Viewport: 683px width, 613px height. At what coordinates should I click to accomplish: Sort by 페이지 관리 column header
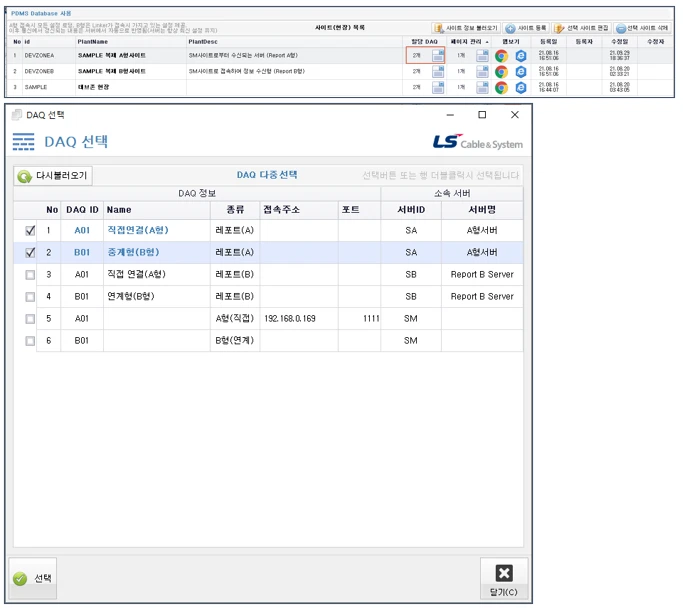pyautogui.click(x=470, y=42)
